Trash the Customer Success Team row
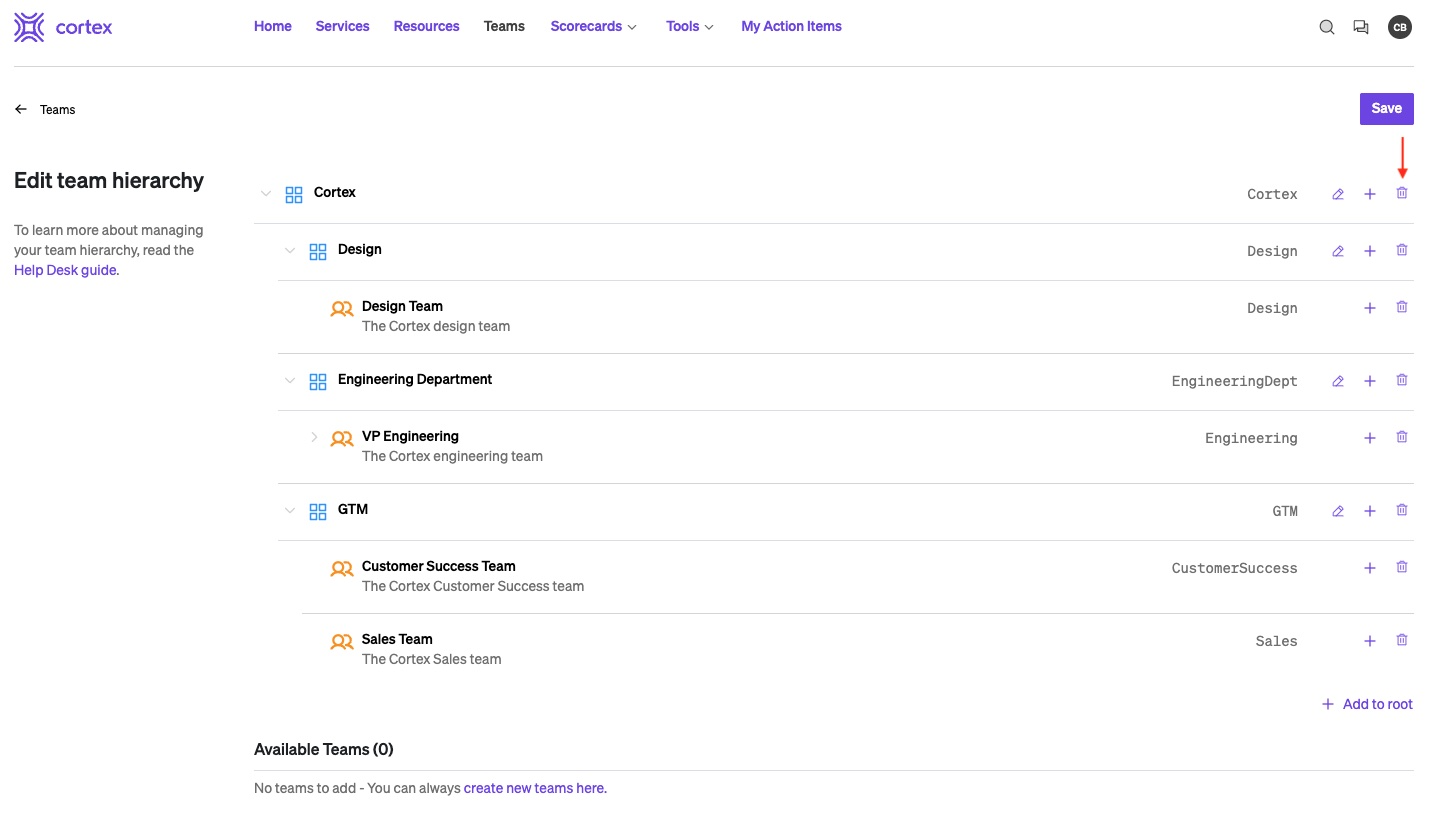The height and width of the screenshot is (826, 1437). (x=1402, y=567)
